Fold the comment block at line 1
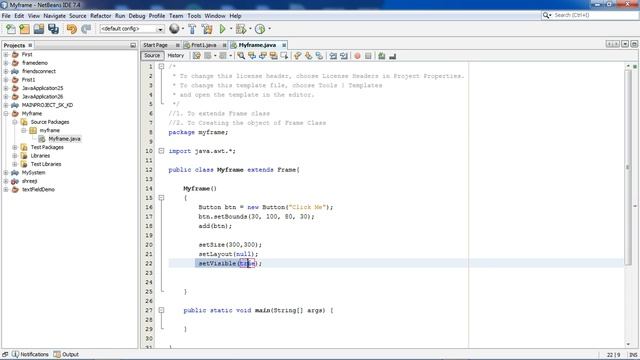Image resolution: width=640 pixels, height=360 pixels. (x=161, y=67)
